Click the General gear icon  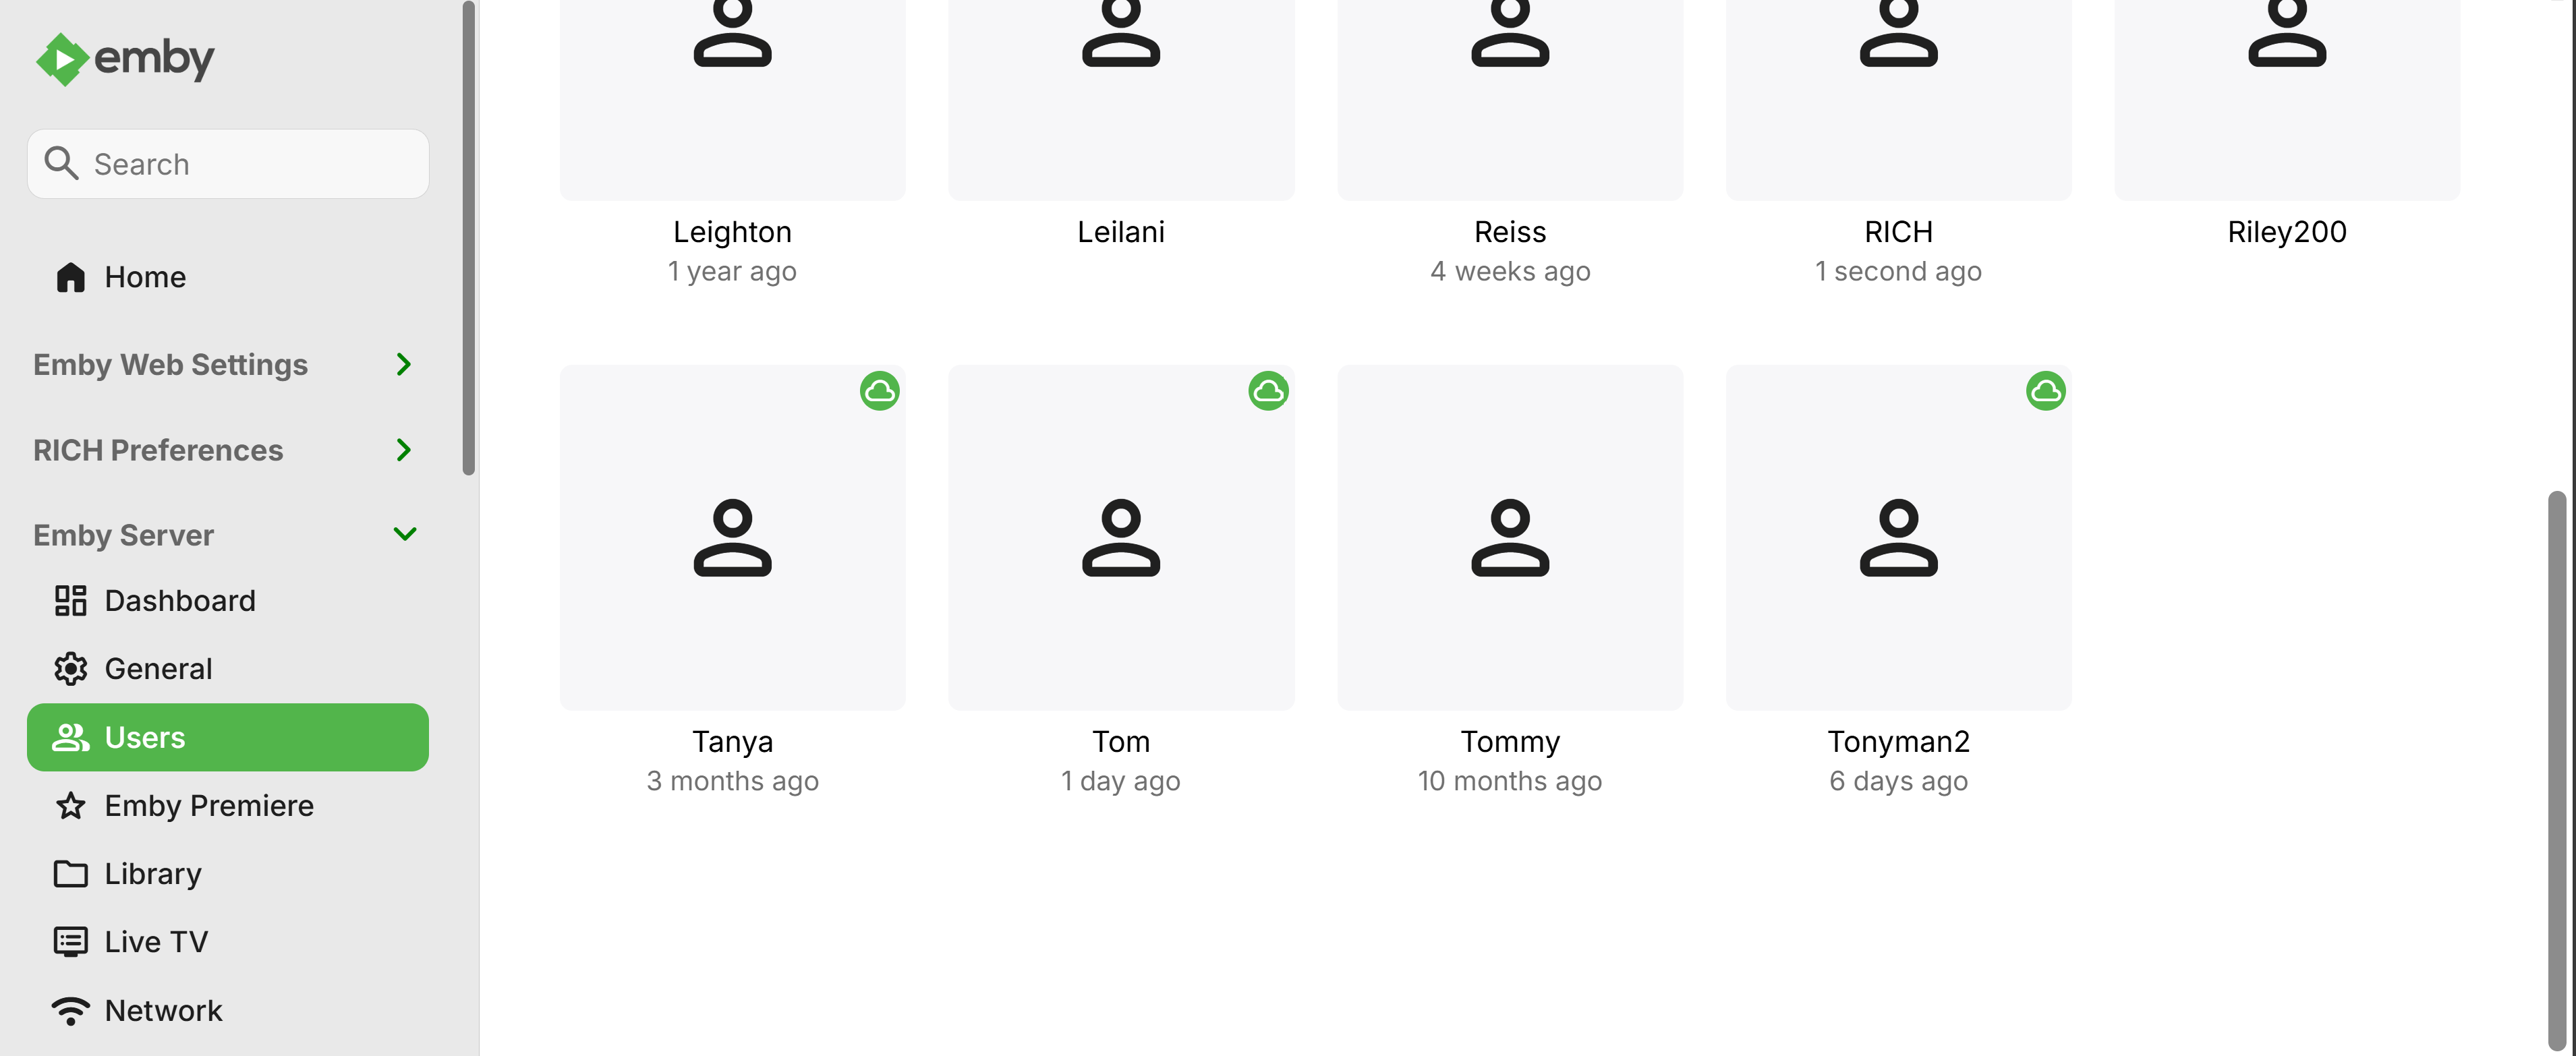click(x=70, y=669)
